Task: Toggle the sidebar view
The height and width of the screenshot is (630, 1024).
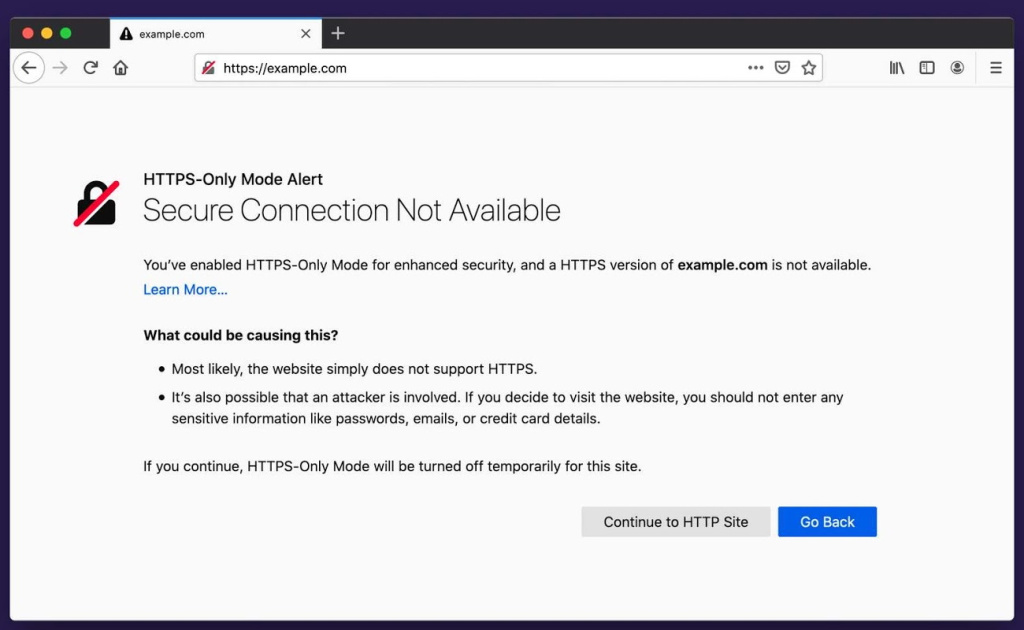Action: click(x=927, y=67)
